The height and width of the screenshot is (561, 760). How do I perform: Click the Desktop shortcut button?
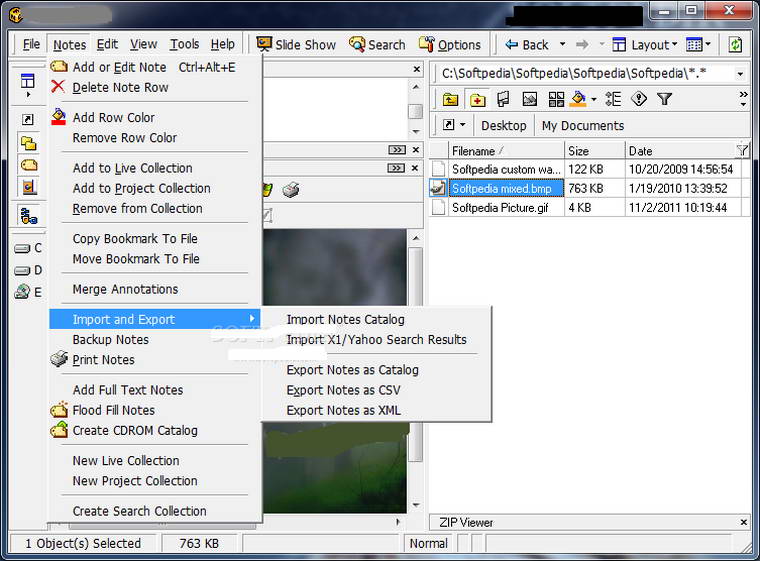click(x=504, y=126)
